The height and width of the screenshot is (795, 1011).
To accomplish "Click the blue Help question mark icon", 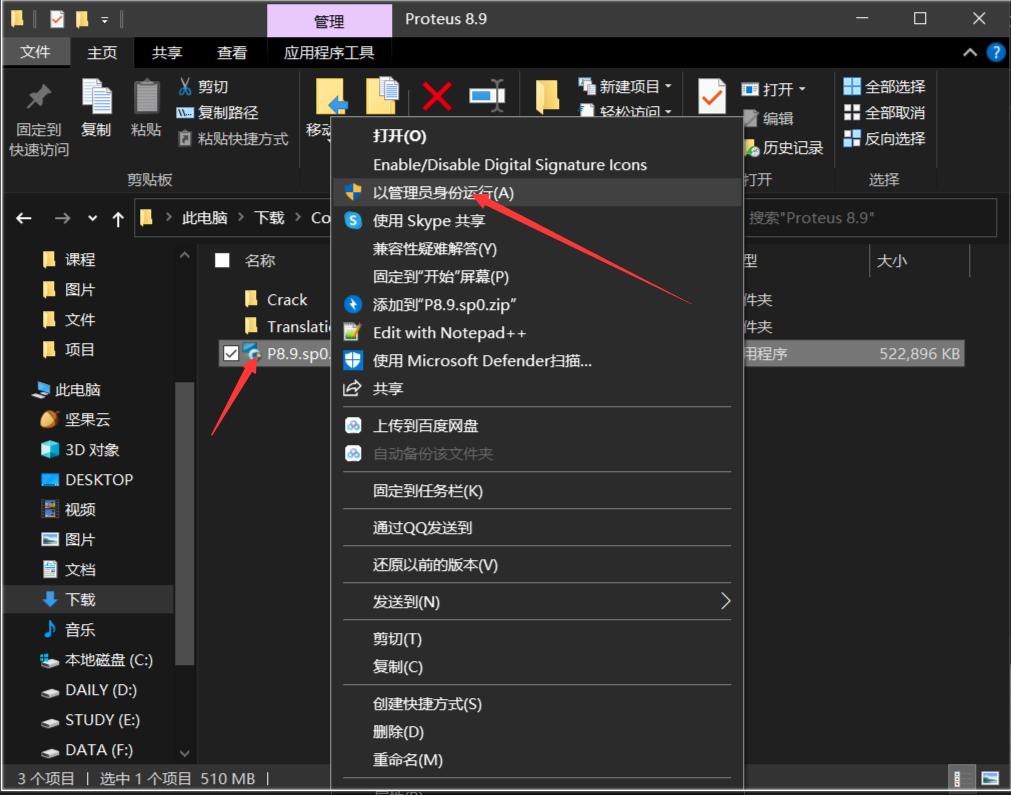I will tap(996, 52).
